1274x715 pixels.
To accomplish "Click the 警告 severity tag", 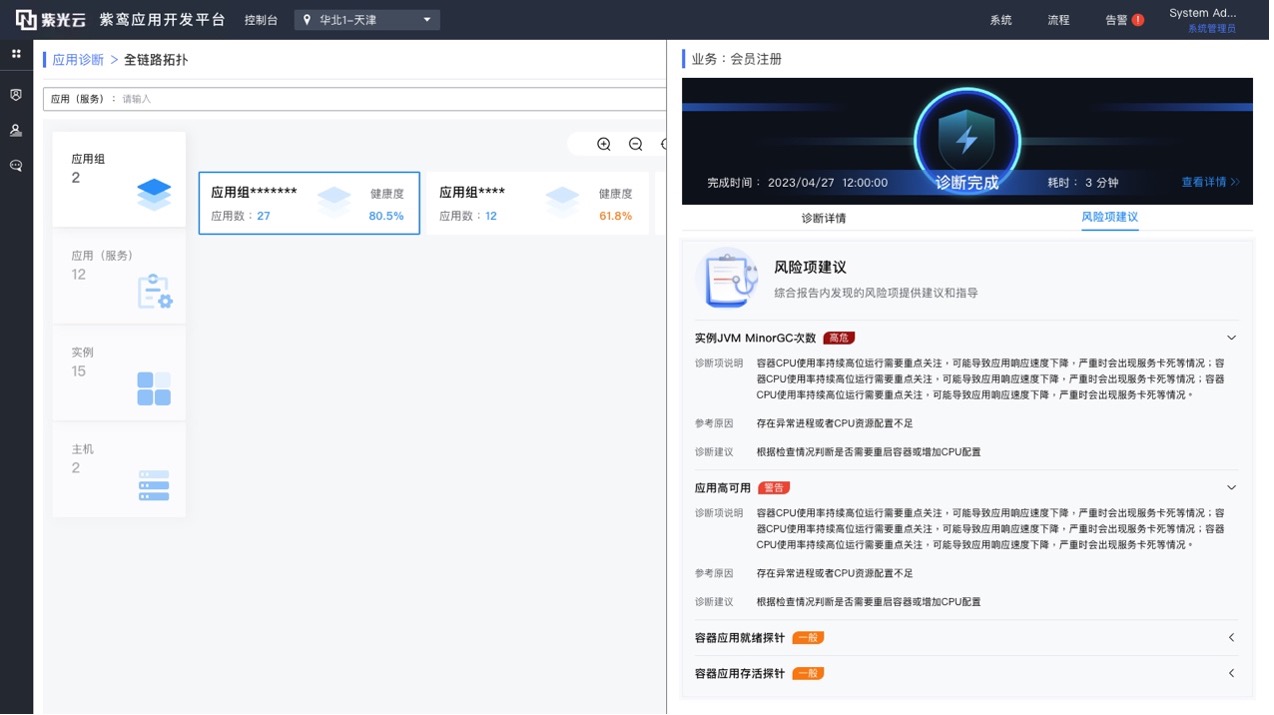I will click(777, 489).
